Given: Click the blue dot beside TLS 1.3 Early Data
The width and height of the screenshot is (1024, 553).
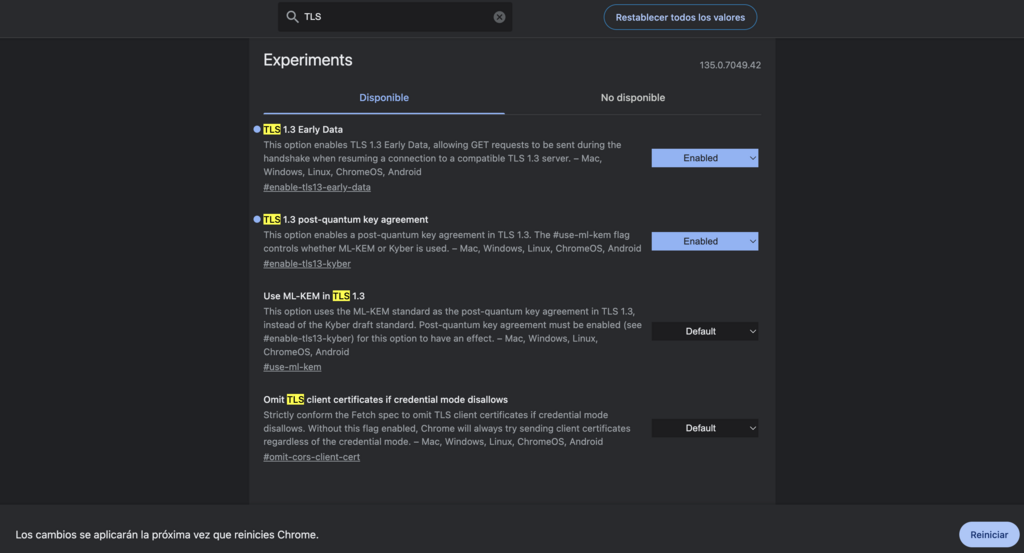Looking at the screenshot, I should point(257,130).
